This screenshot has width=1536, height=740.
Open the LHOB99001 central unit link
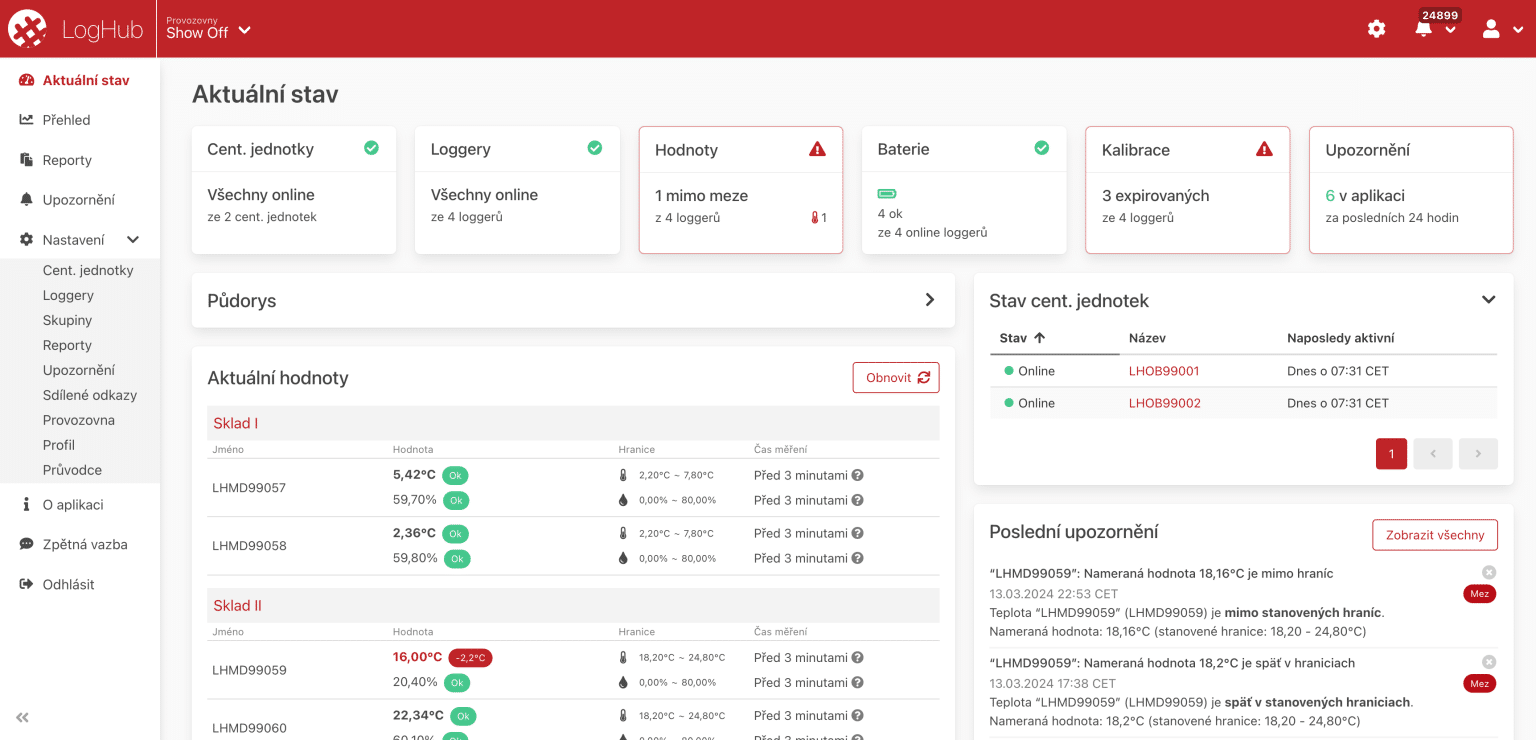coord(1164,371)
